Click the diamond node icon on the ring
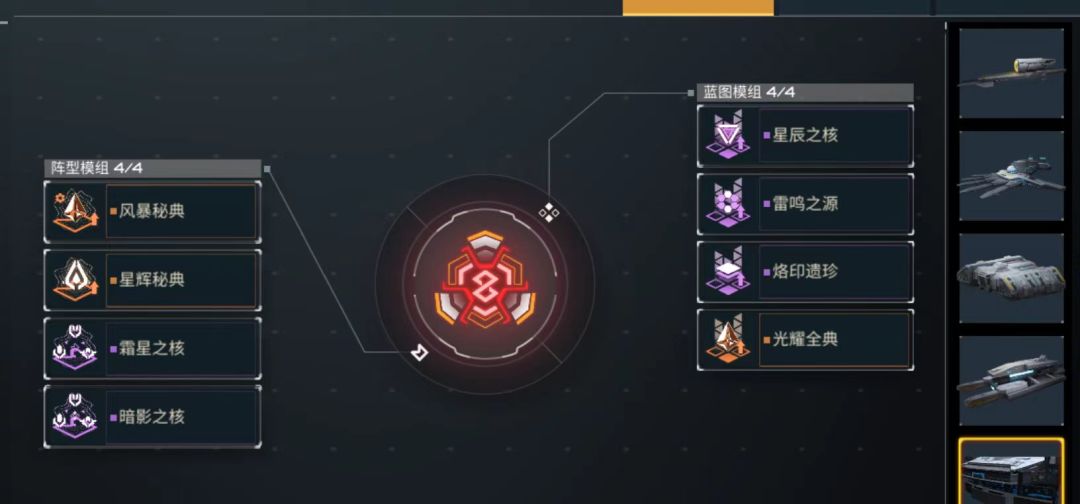The width and height of the screenshot is (1080, 504). (x=548, y=212)
